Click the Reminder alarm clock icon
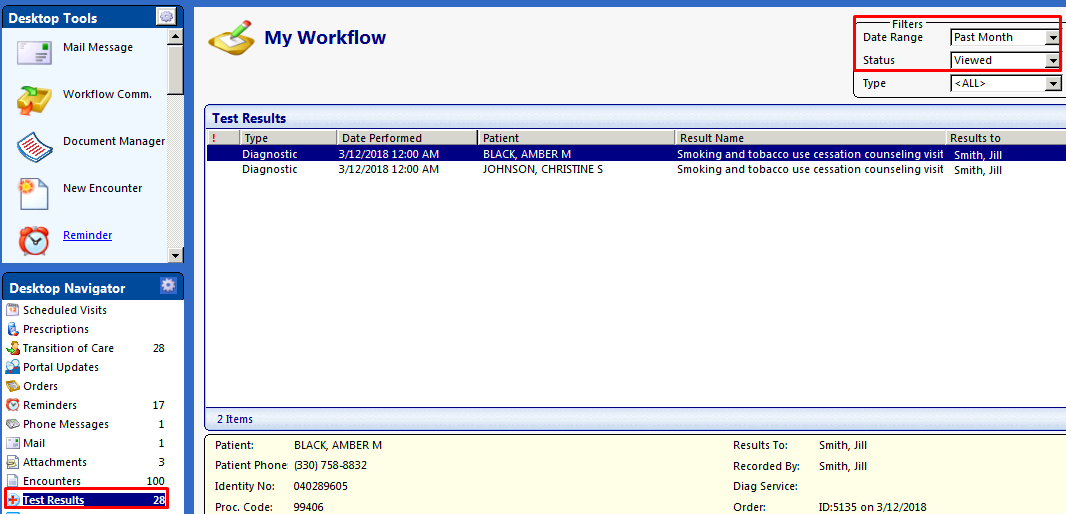 point(33,240)
